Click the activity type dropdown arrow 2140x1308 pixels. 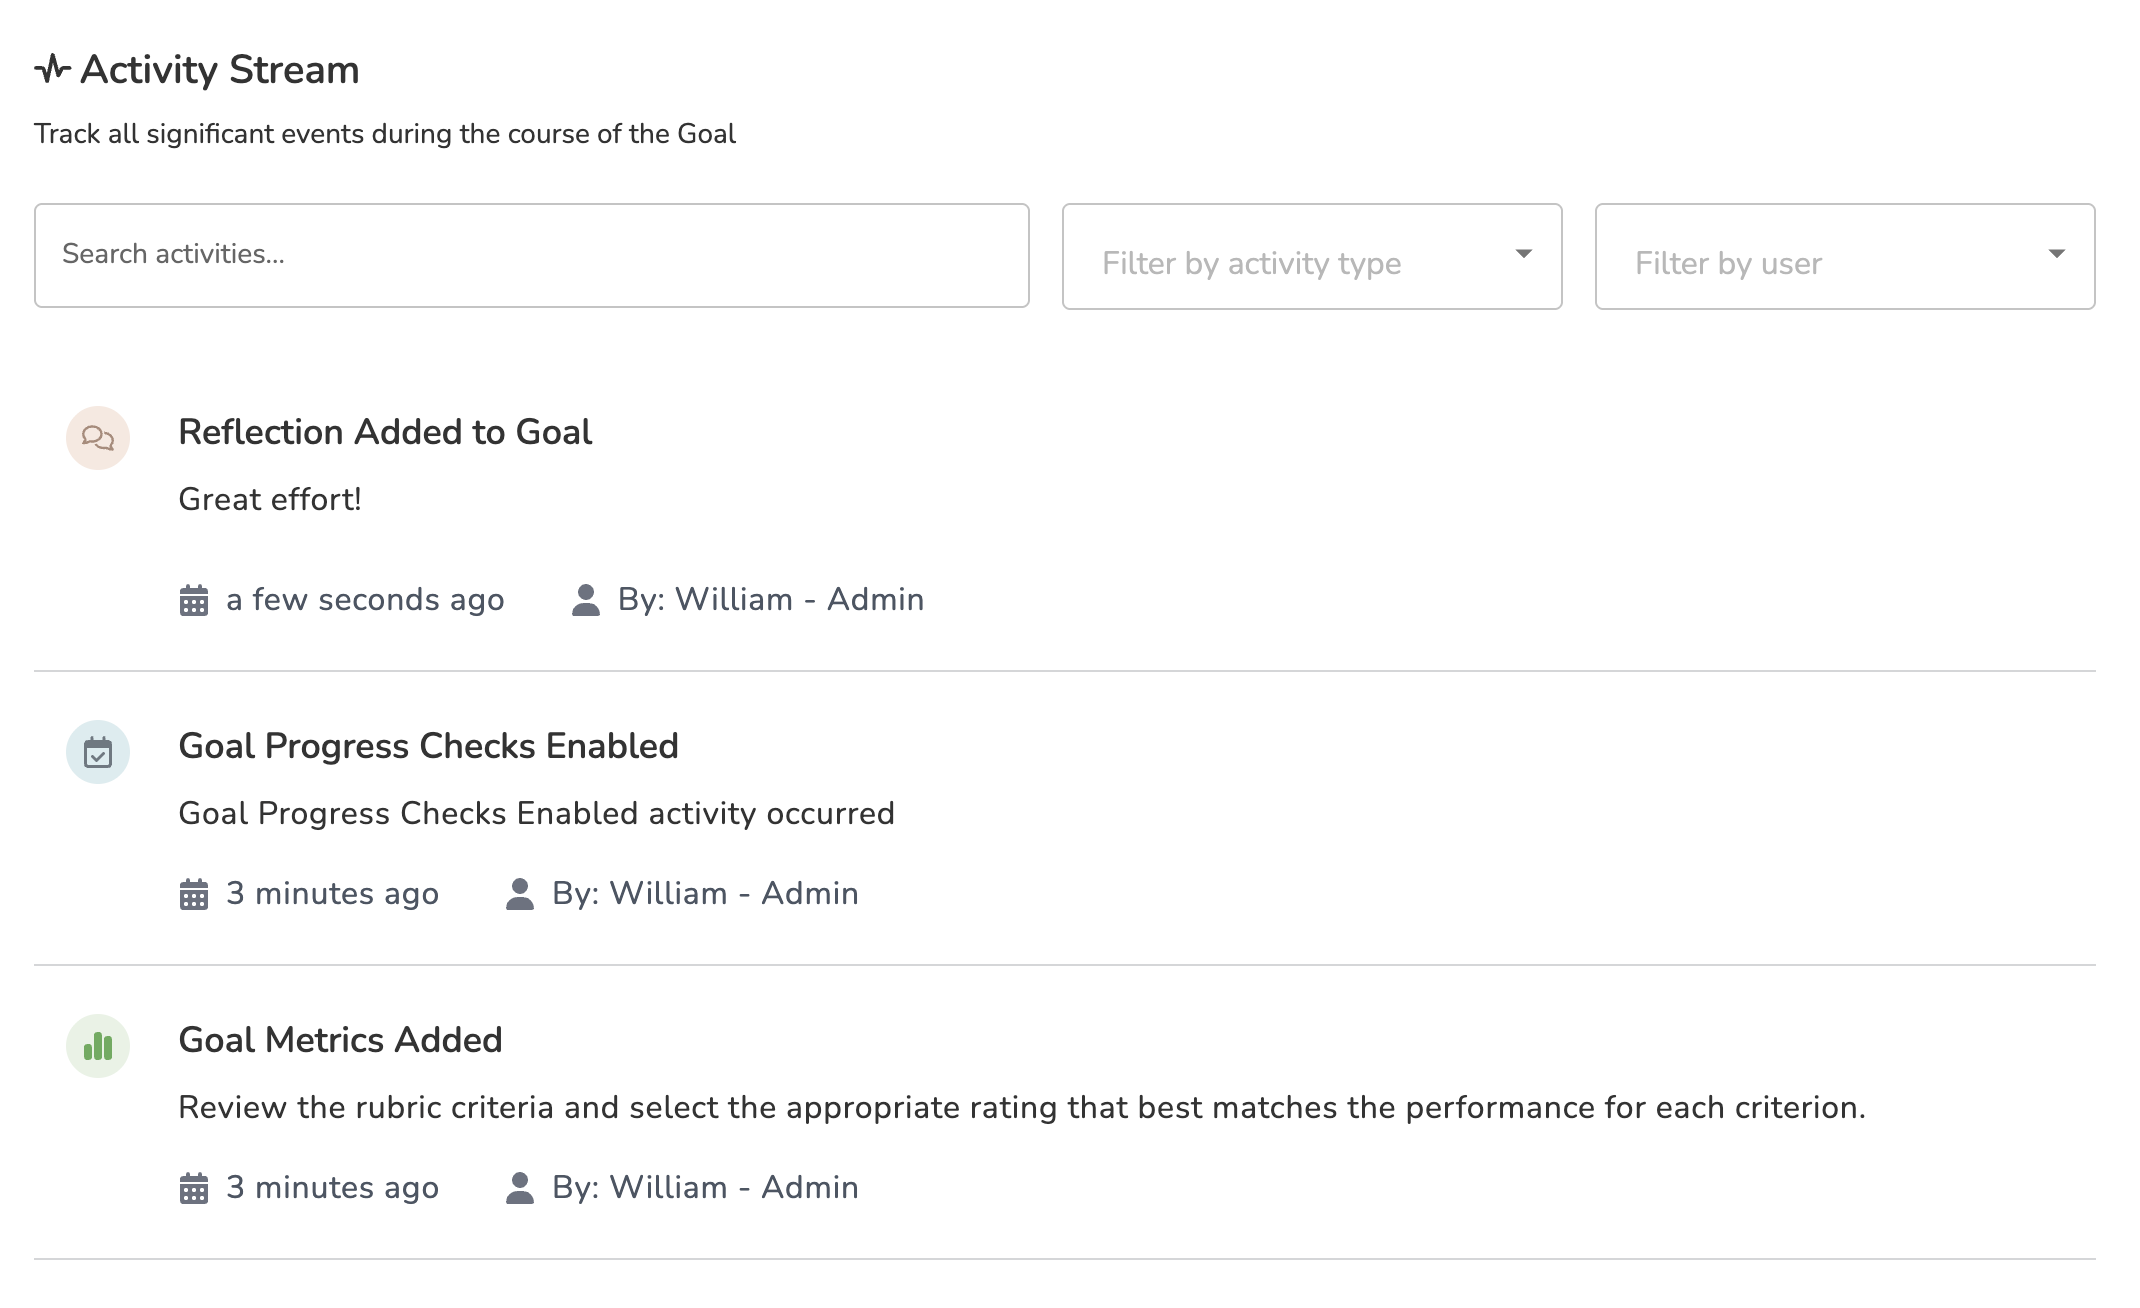point(1523,254)
